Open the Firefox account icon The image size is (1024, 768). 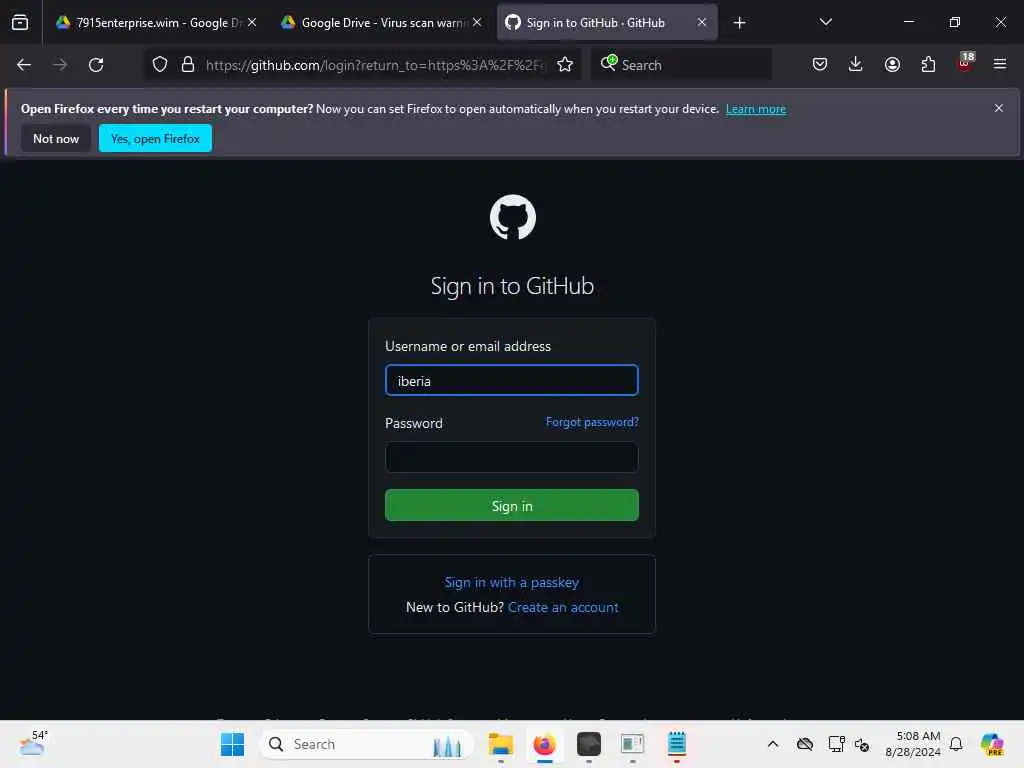tap(892, 64)
